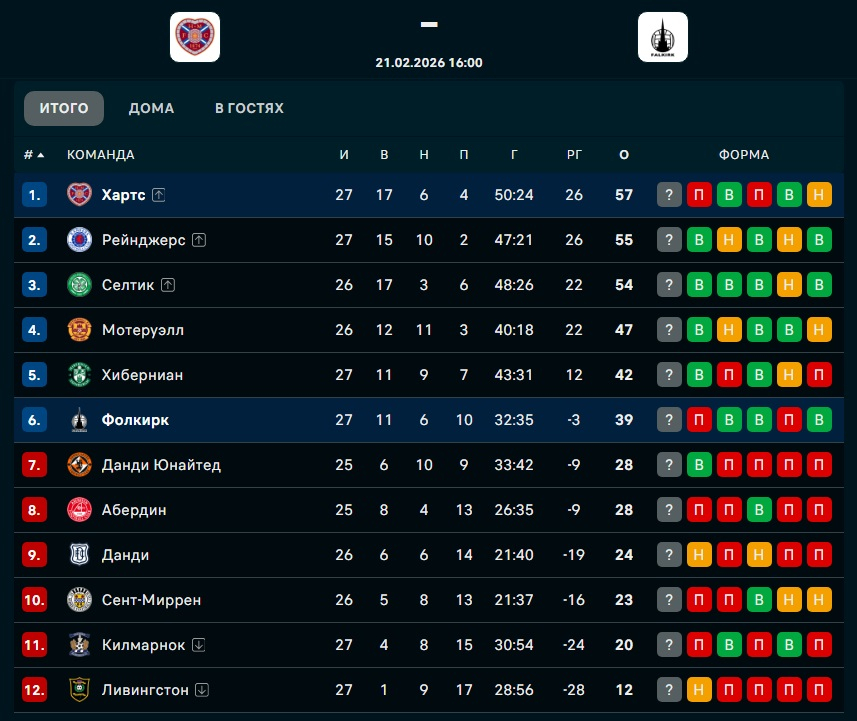Switch to the В ГОСТЯХ tab
Image resolution: width=857 pixels, height=721 pixels.
[249, 108]
